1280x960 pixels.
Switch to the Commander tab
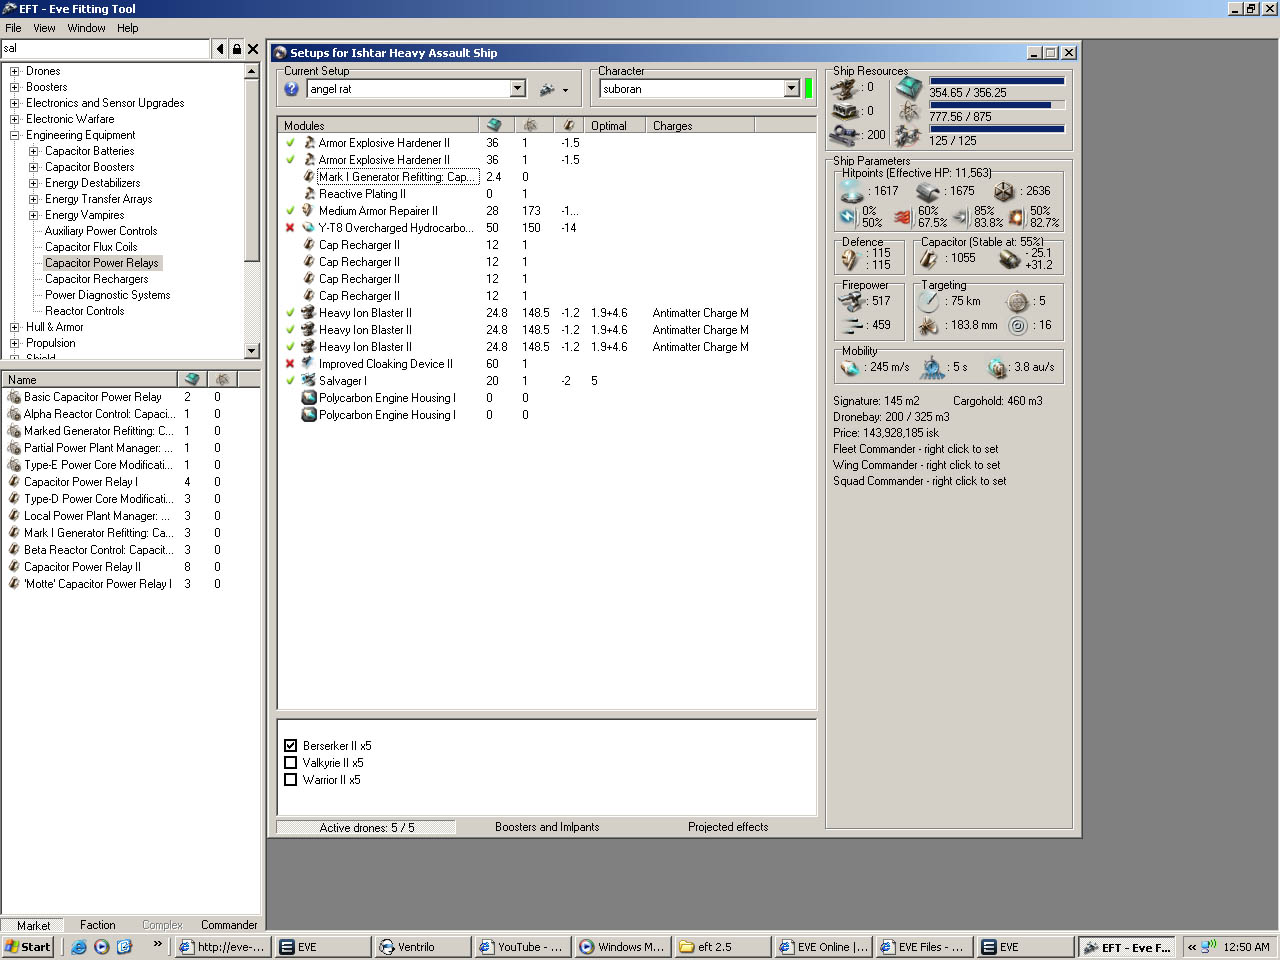229,925
